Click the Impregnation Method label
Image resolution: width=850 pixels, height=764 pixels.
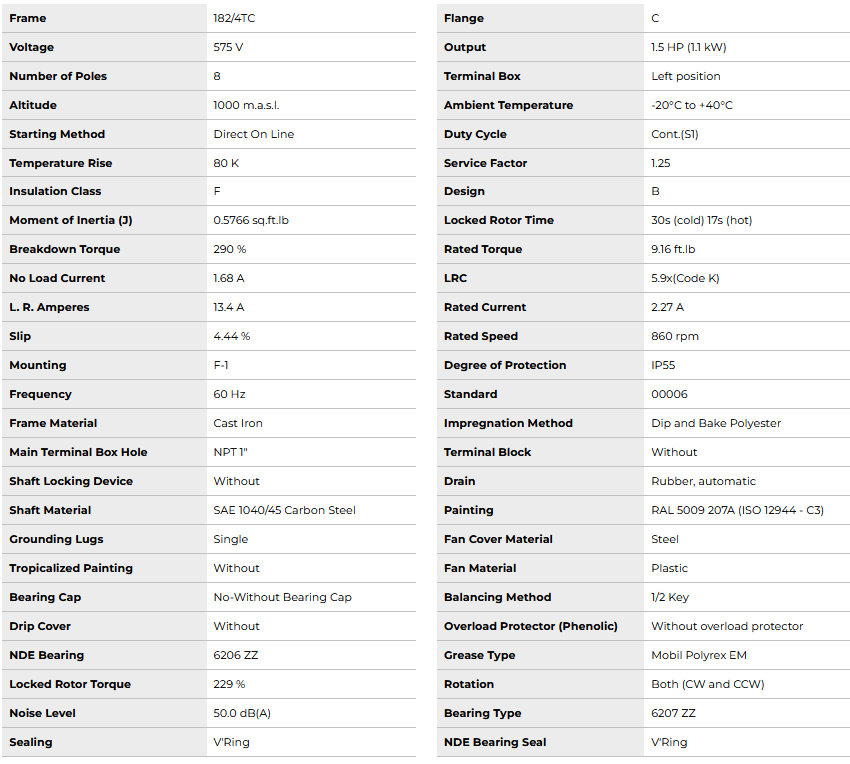(x=508, y=423)
